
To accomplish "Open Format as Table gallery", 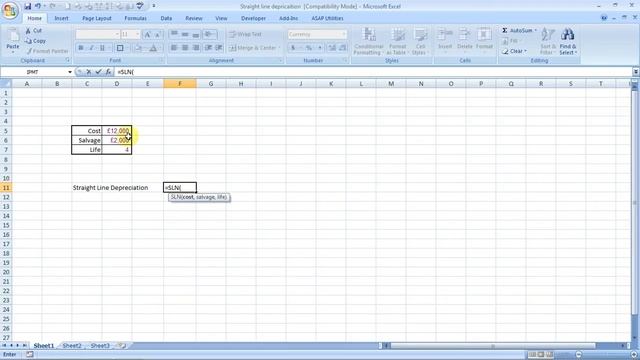I will click(x=397, y=41).
